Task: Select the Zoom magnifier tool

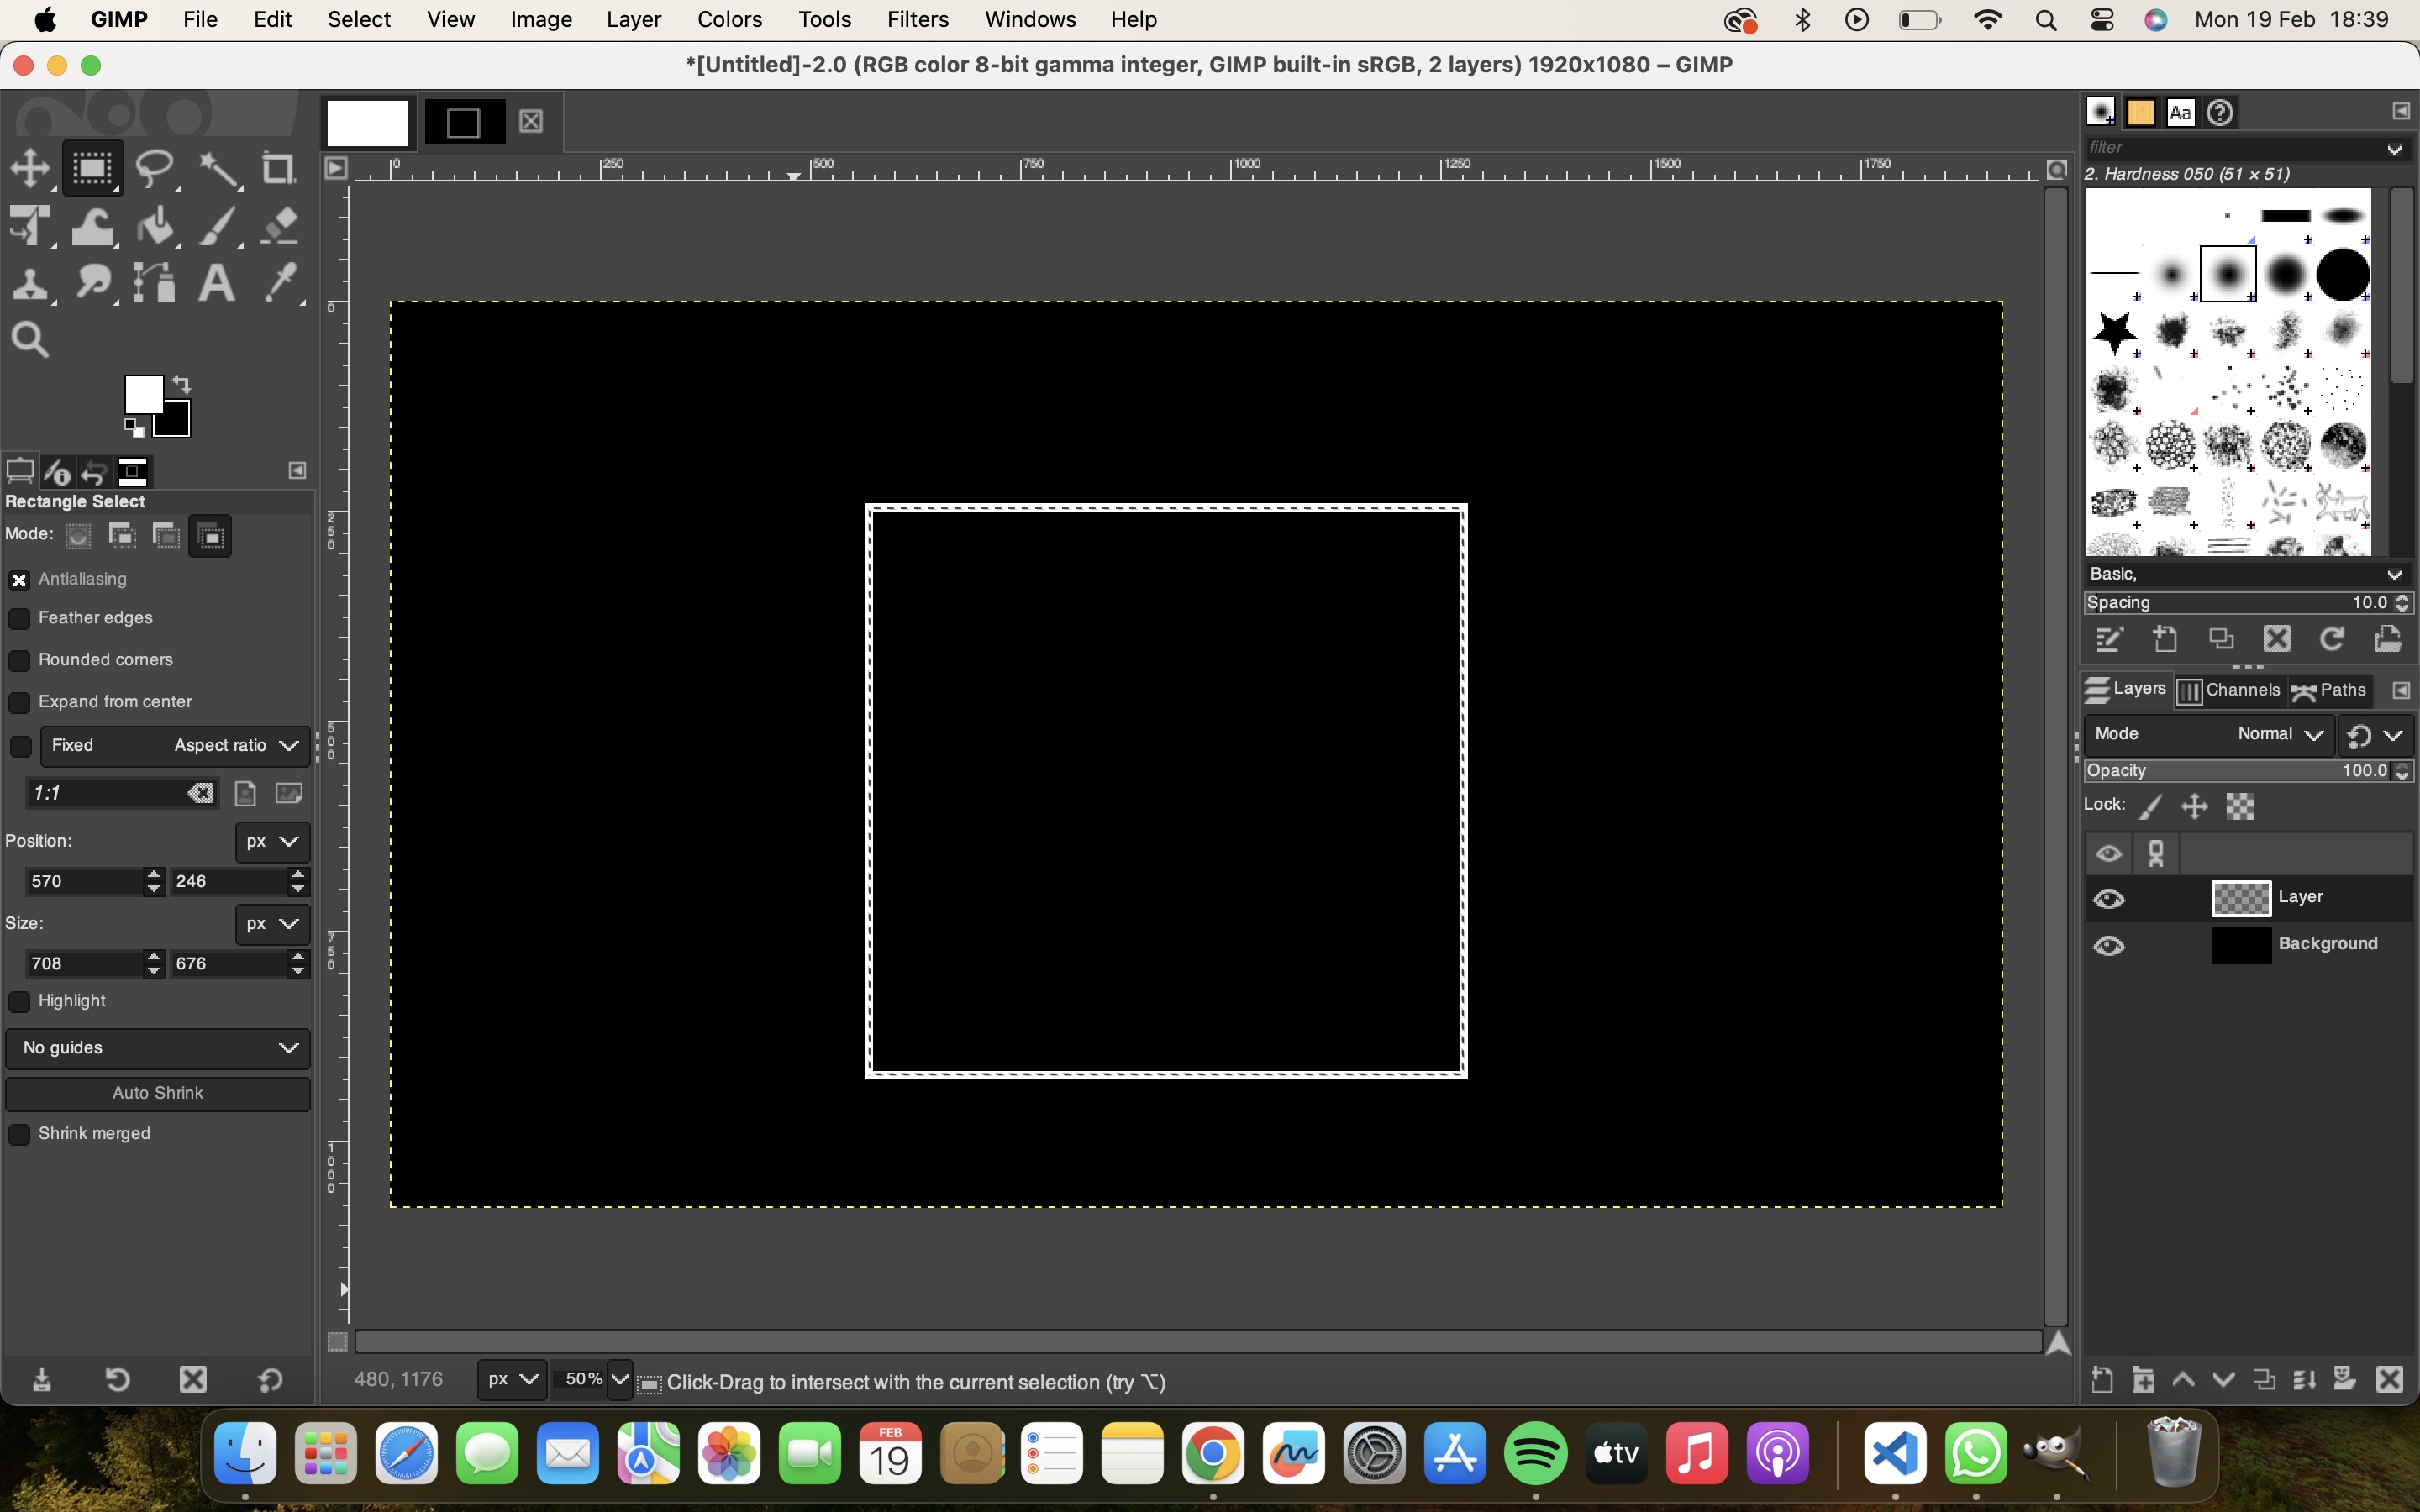Action: (30, 341)
